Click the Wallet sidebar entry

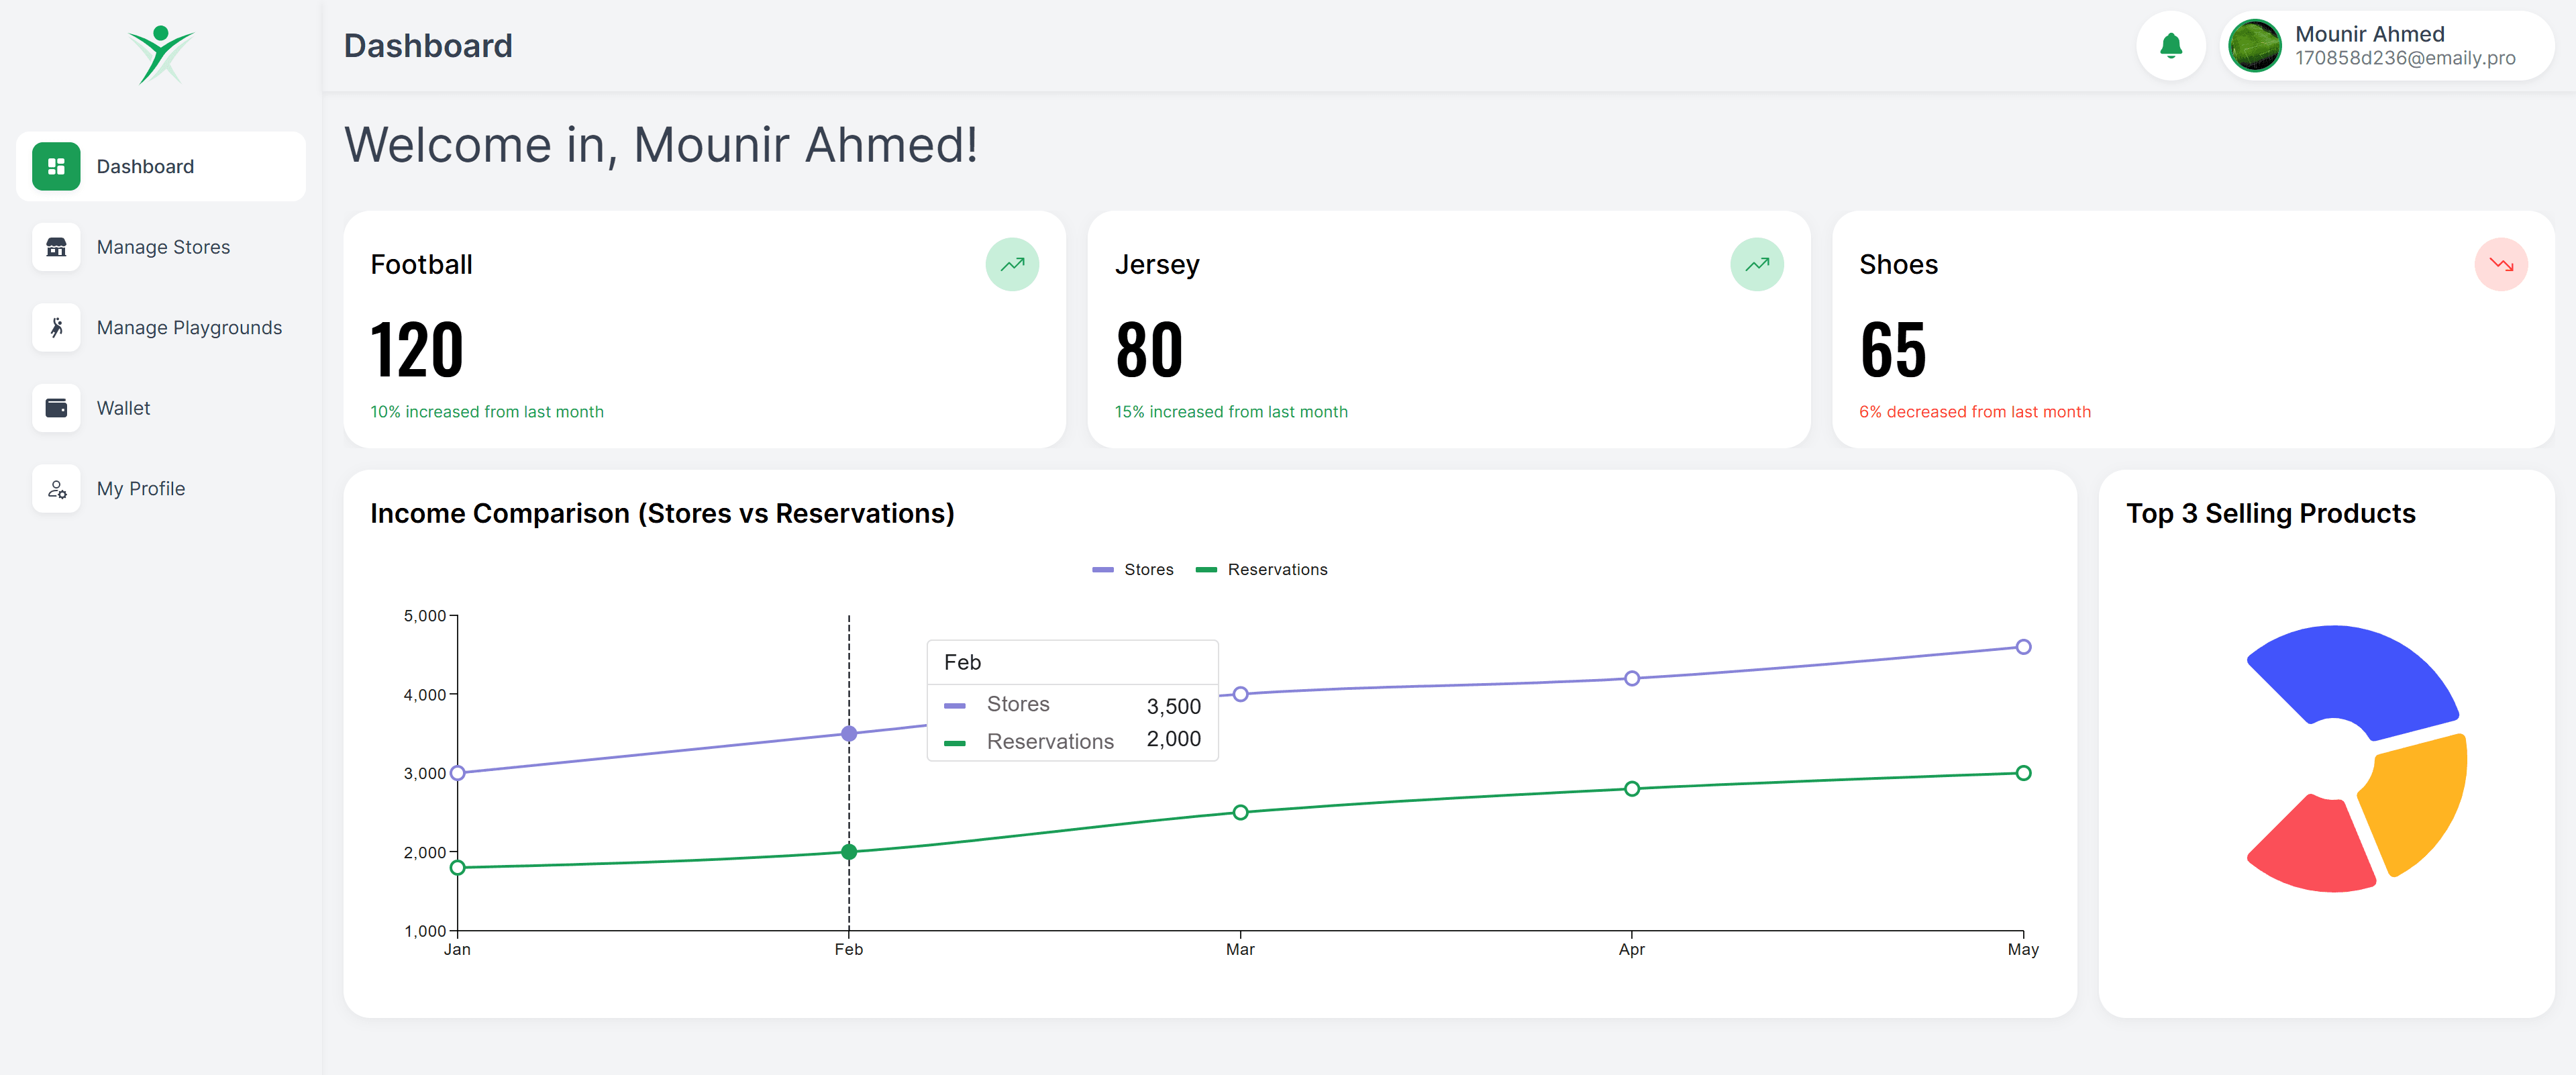123,407
